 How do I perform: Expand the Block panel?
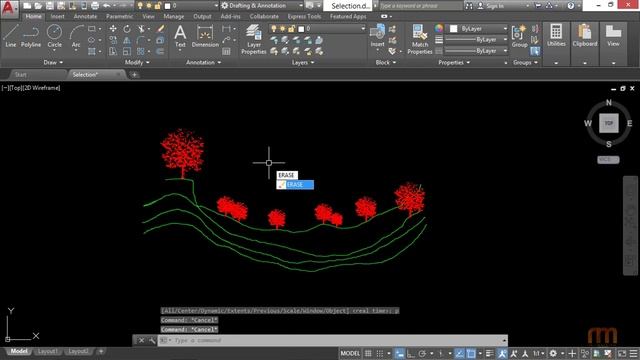[x=386, y=62]
